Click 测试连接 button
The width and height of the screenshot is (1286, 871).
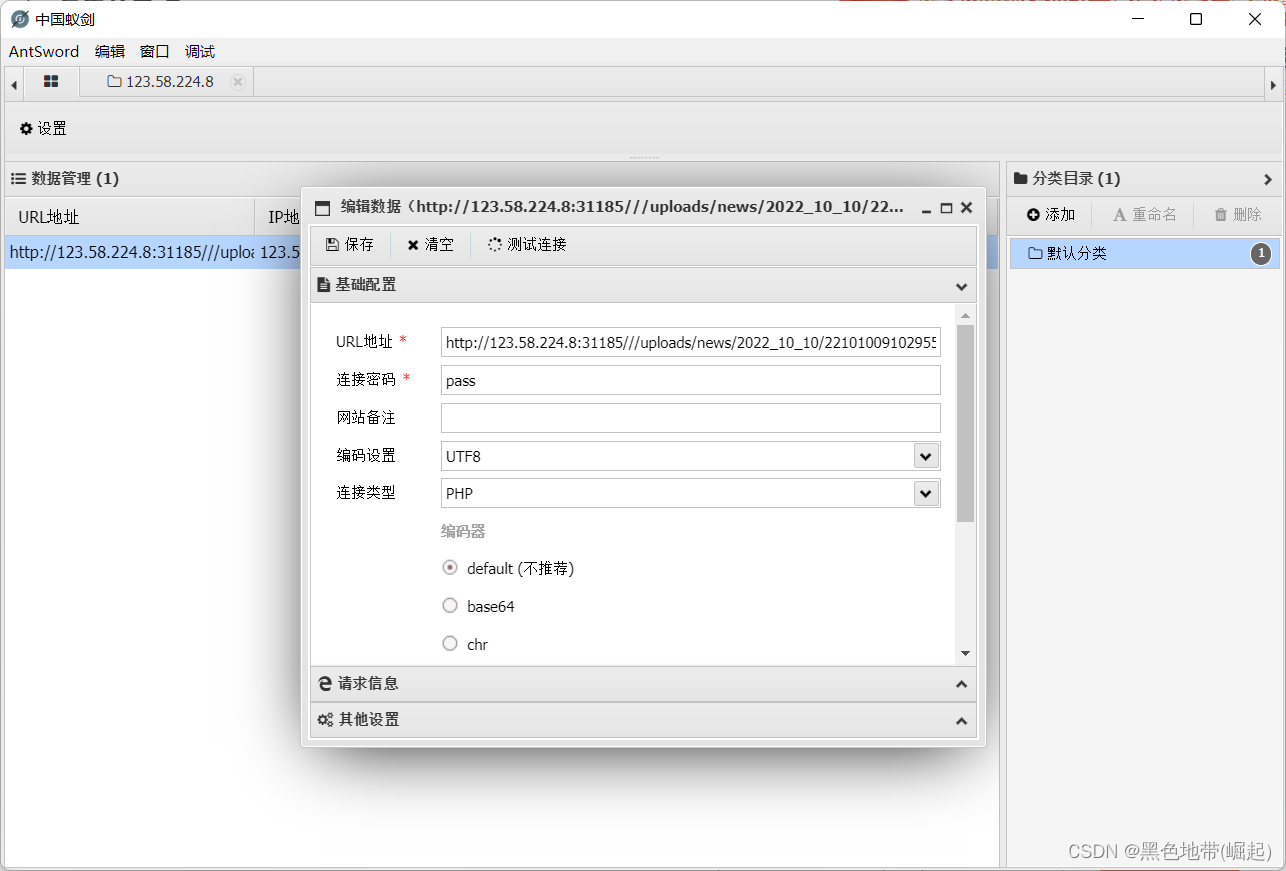(527, 244)
